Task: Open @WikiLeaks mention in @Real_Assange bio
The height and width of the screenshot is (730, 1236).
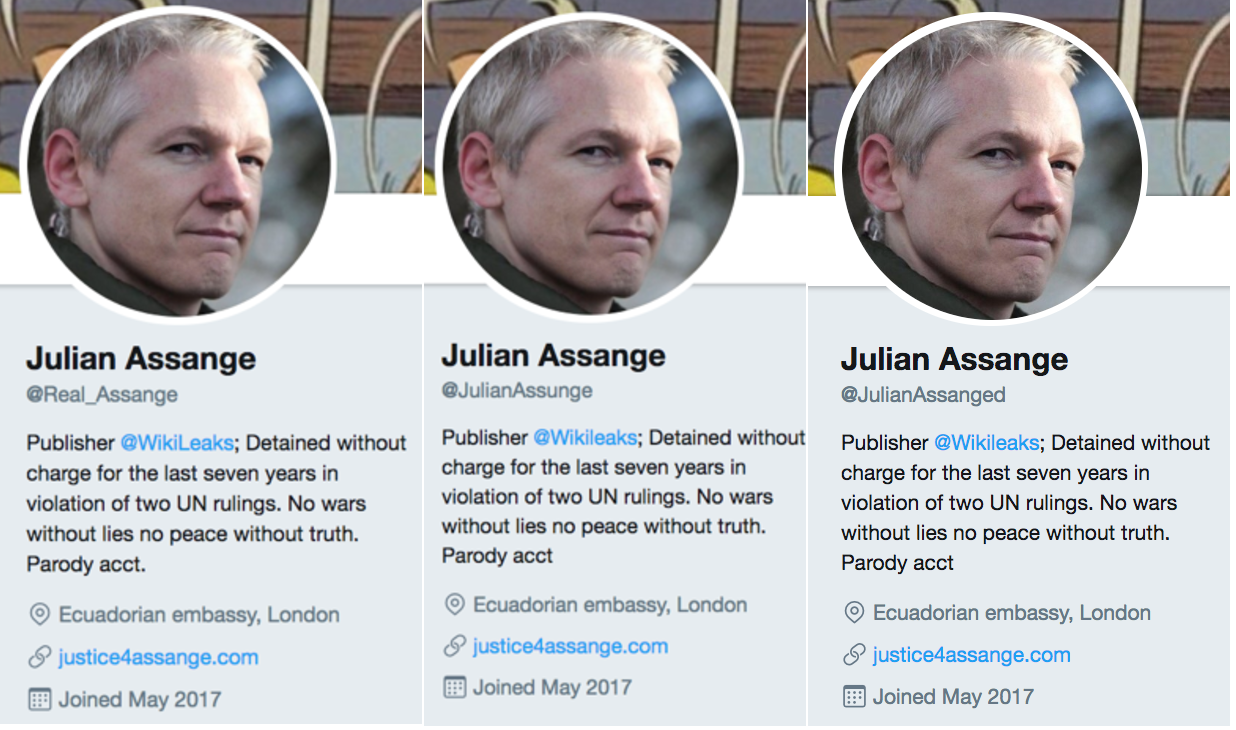Action: (177, 443)
